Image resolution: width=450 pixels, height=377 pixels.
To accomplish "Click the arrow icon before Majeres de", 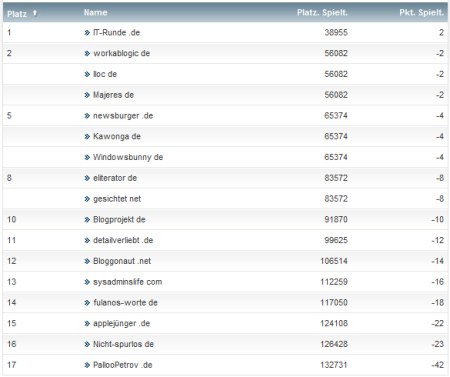I will (x=87, y=95).
